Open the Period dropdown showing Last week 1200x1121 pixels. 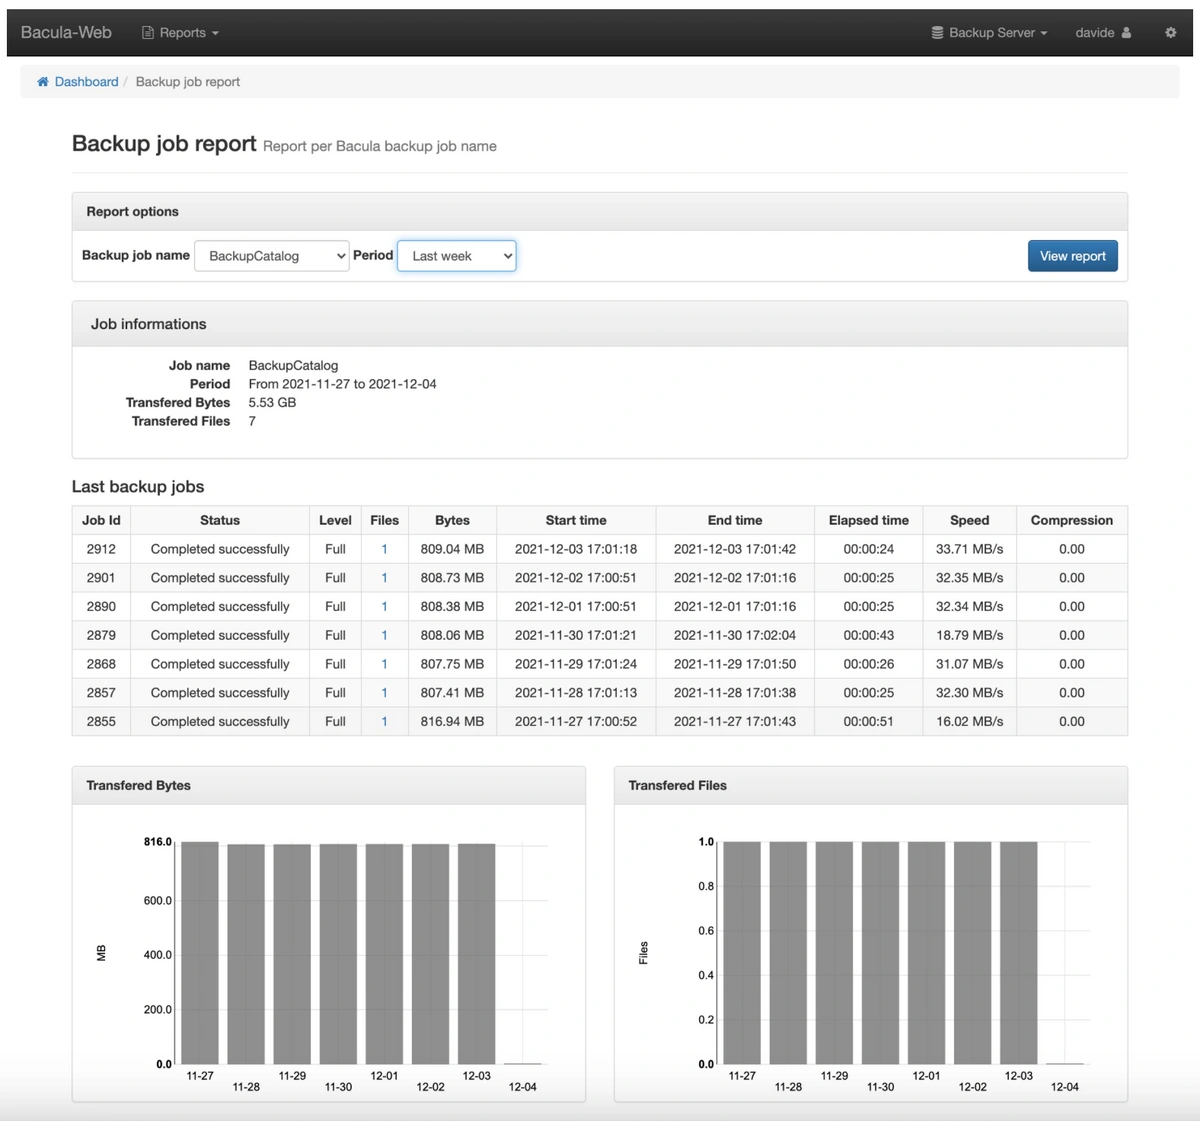click(457, 256)
